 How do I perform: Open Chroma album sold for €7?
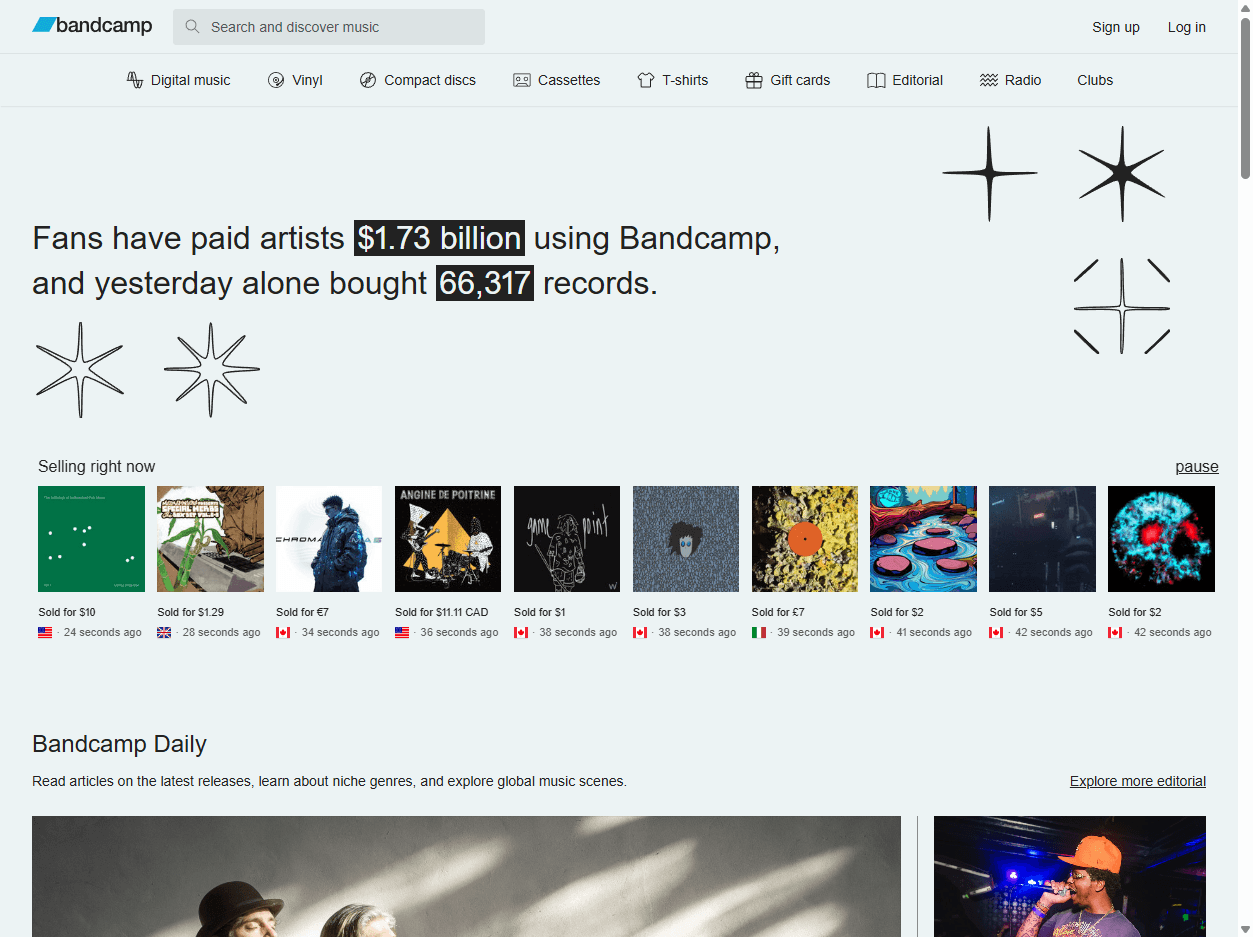tap(329, 539)
